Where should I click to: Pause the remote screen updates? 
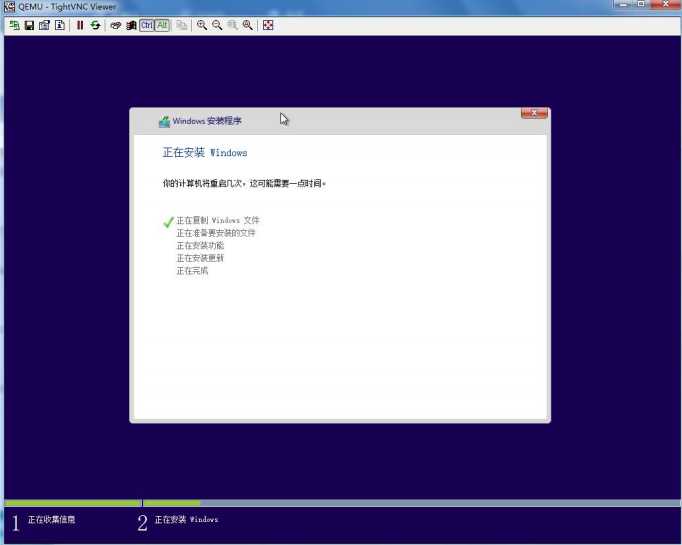point(80,25)
